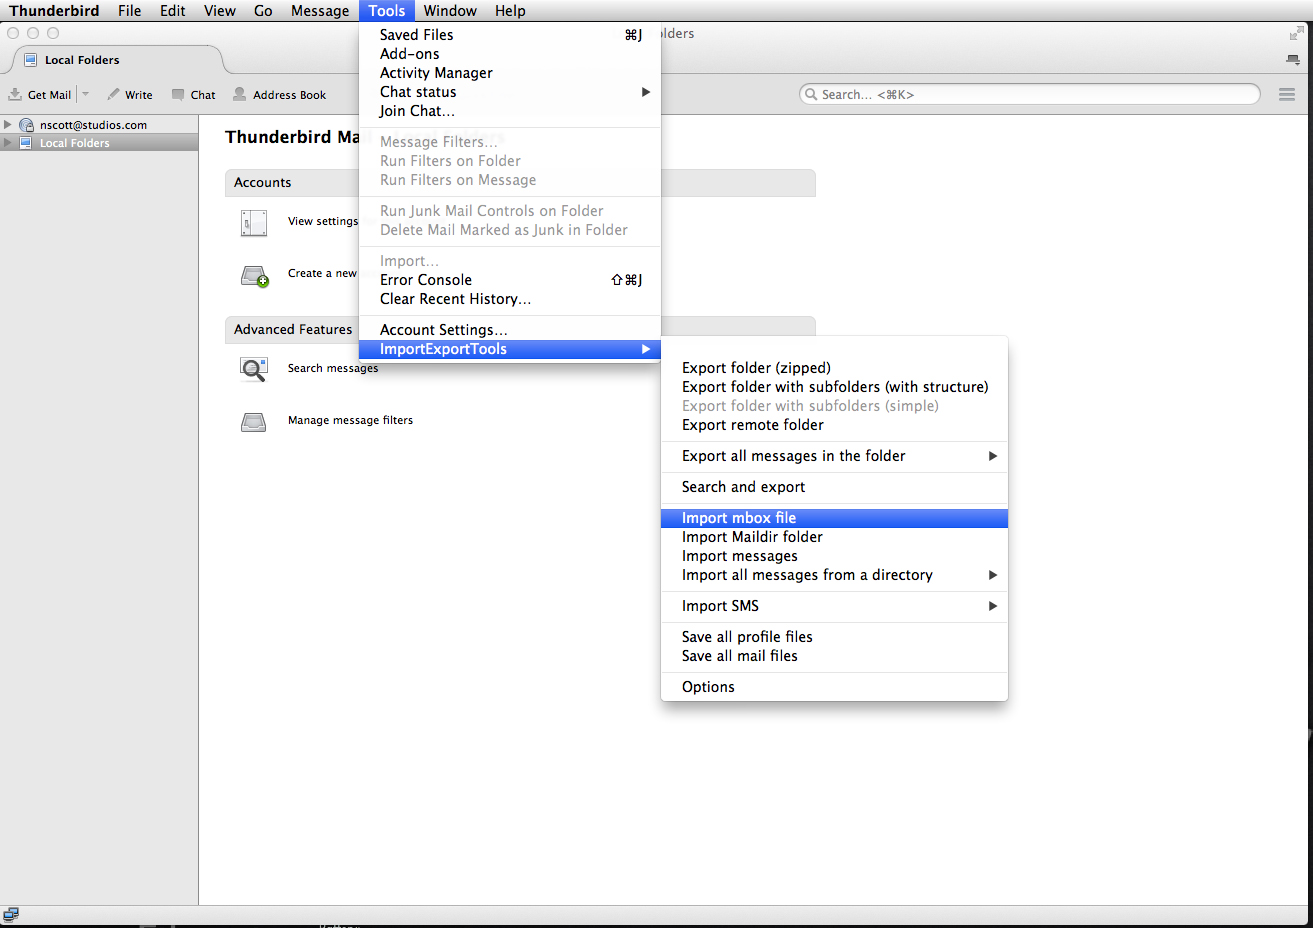Expand Import all messages from a directory
This screenshot has height=928, width=1313.
coord(834,575)
